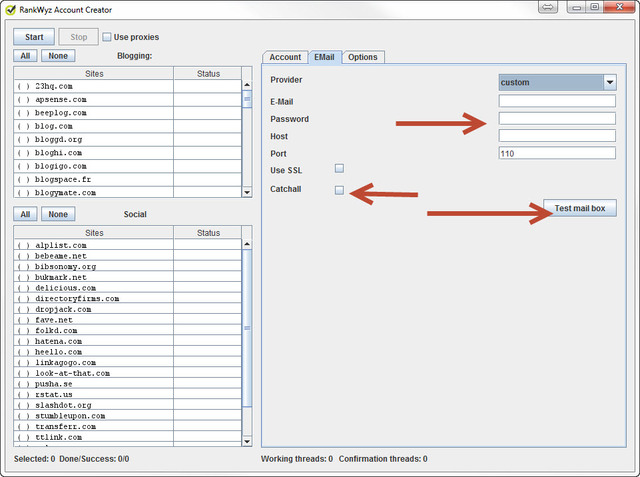
Task: Toggle the 23hq.com site selection
Action: pyautogui.click(x=24, y=86)
